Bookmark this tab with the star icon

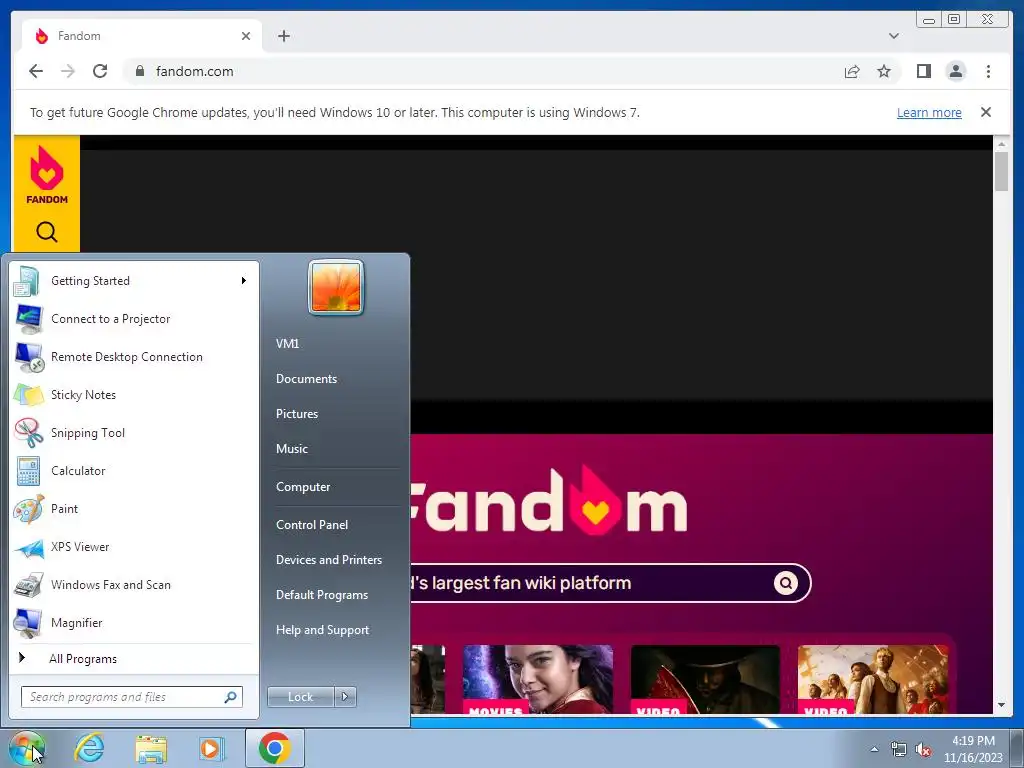click(x=884, y=71)
